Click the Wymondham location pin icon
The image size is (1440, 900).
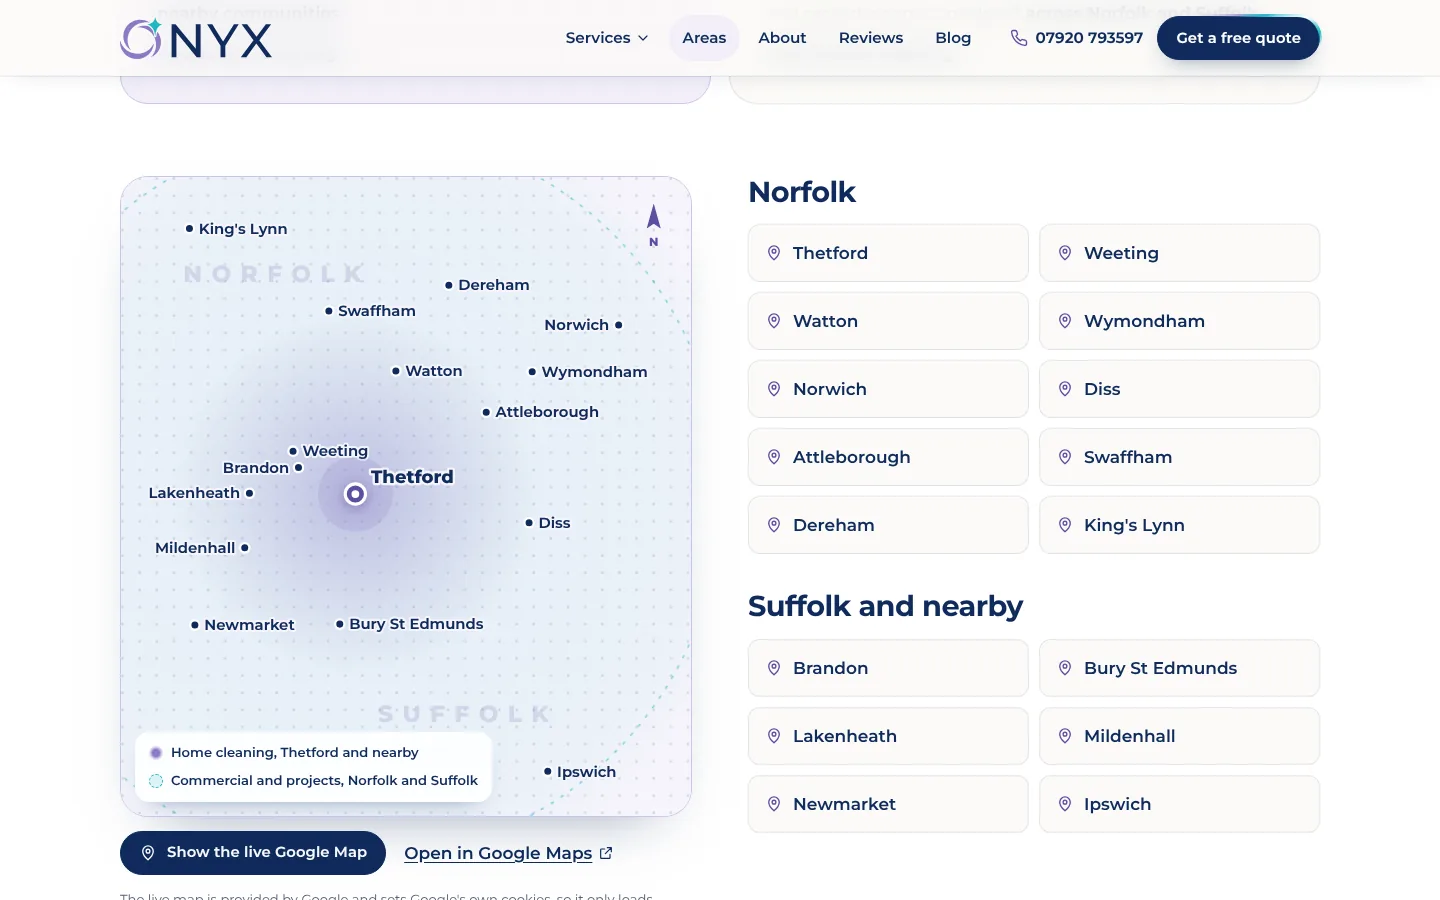[1065, 321]
